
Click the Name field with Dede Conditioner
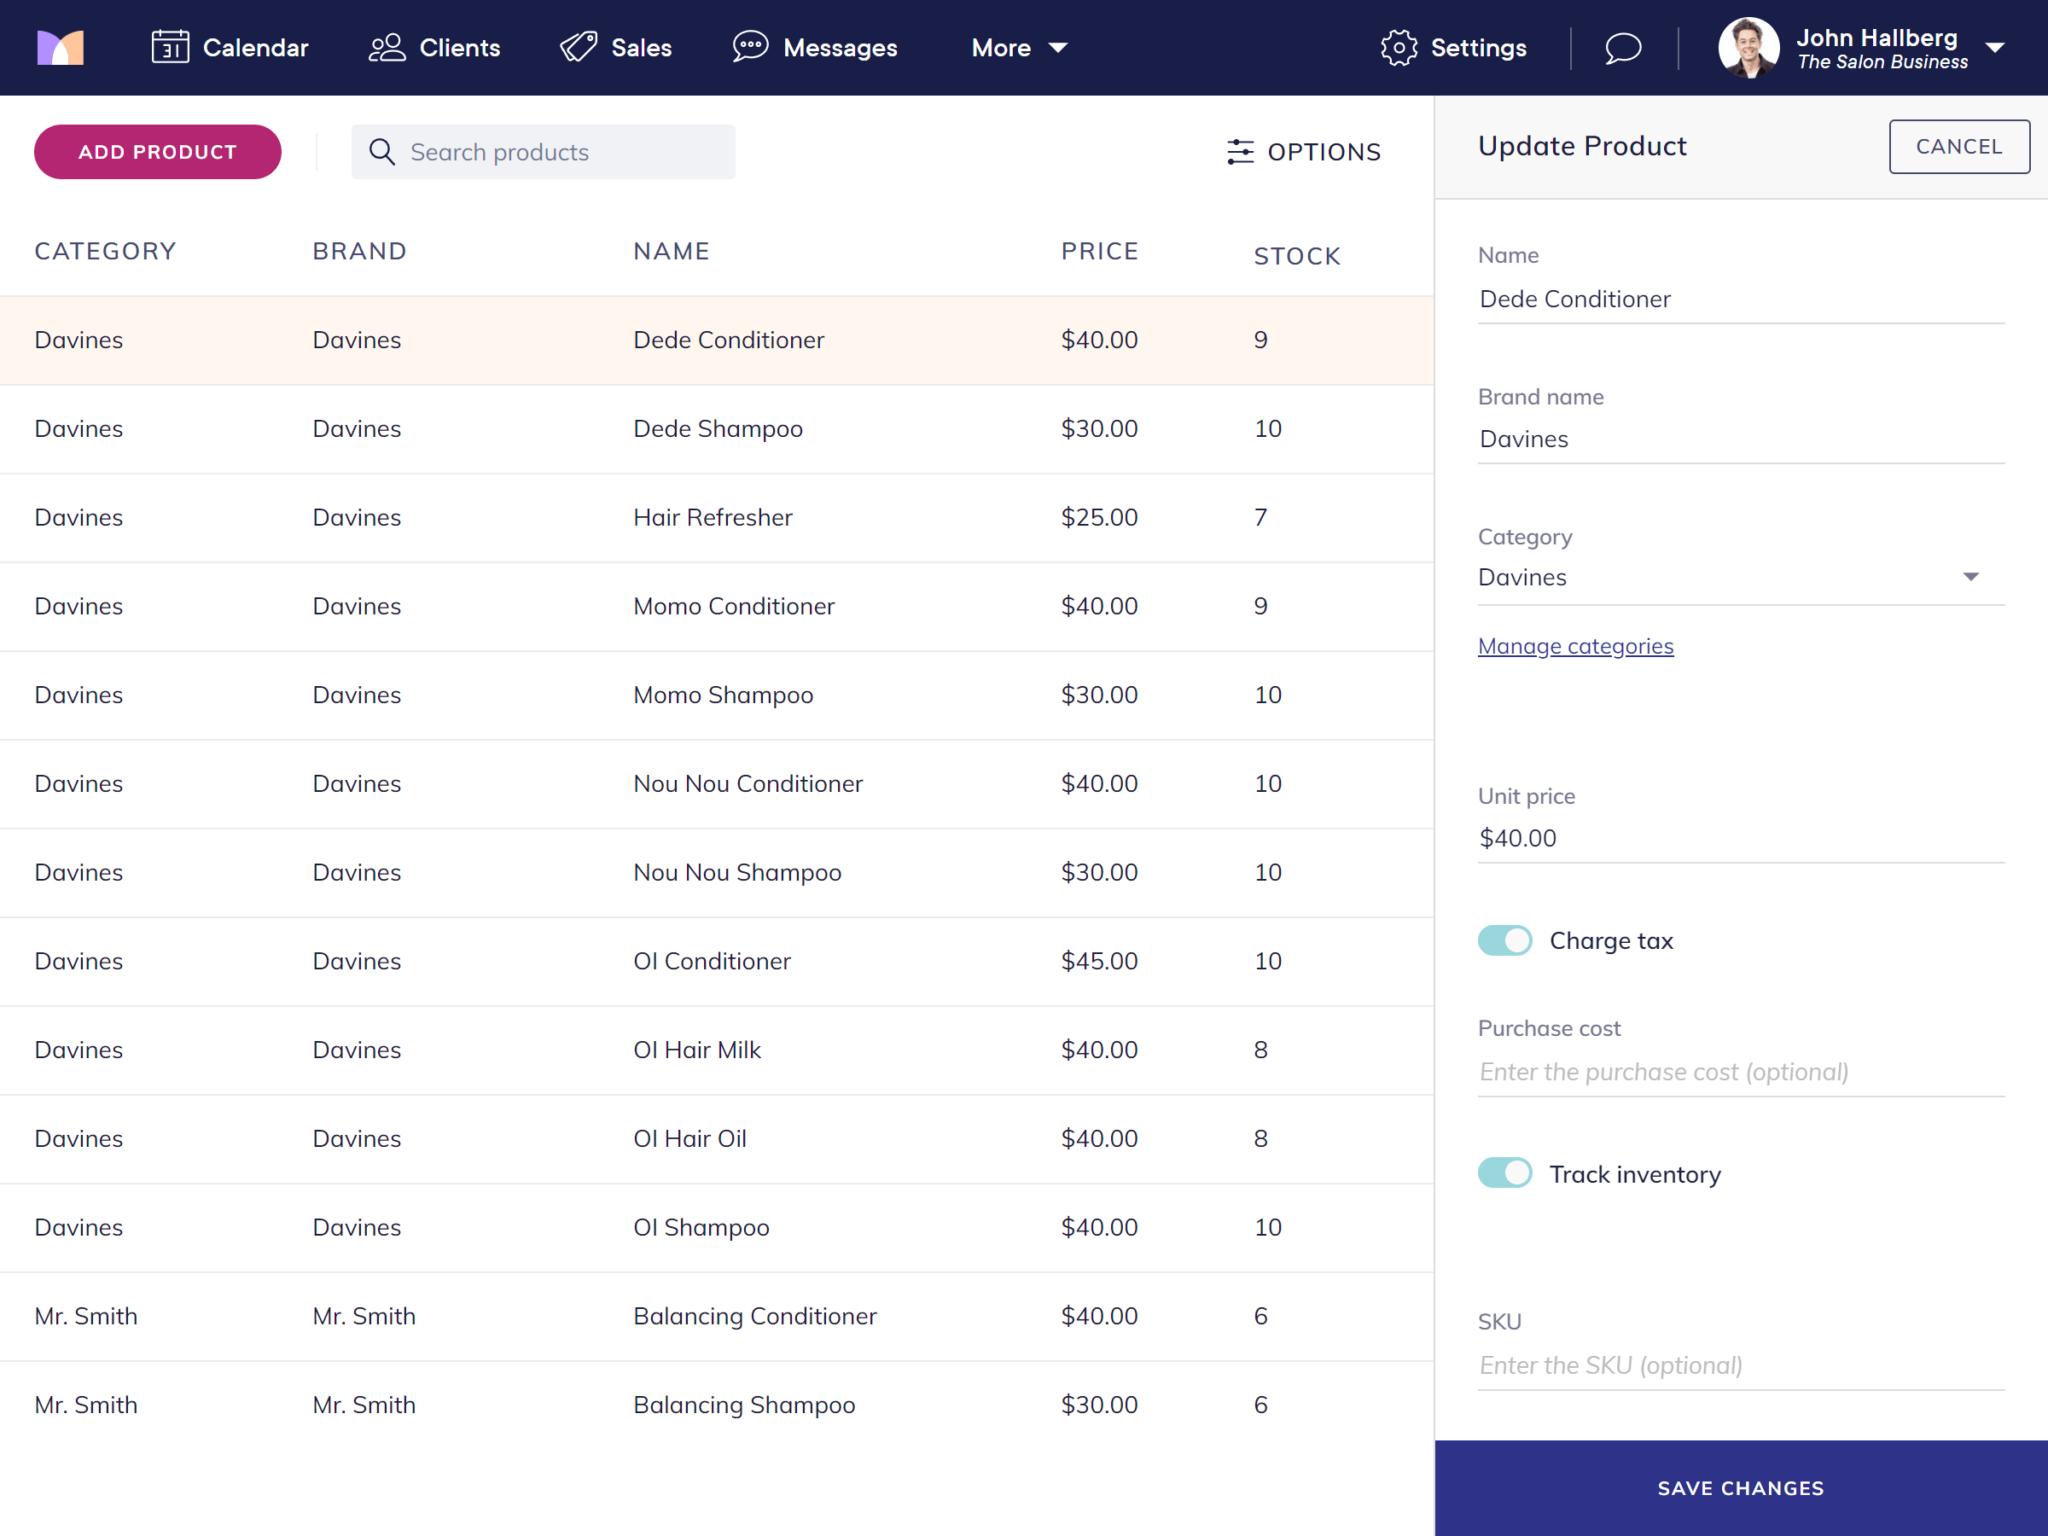click(1741, 299)
